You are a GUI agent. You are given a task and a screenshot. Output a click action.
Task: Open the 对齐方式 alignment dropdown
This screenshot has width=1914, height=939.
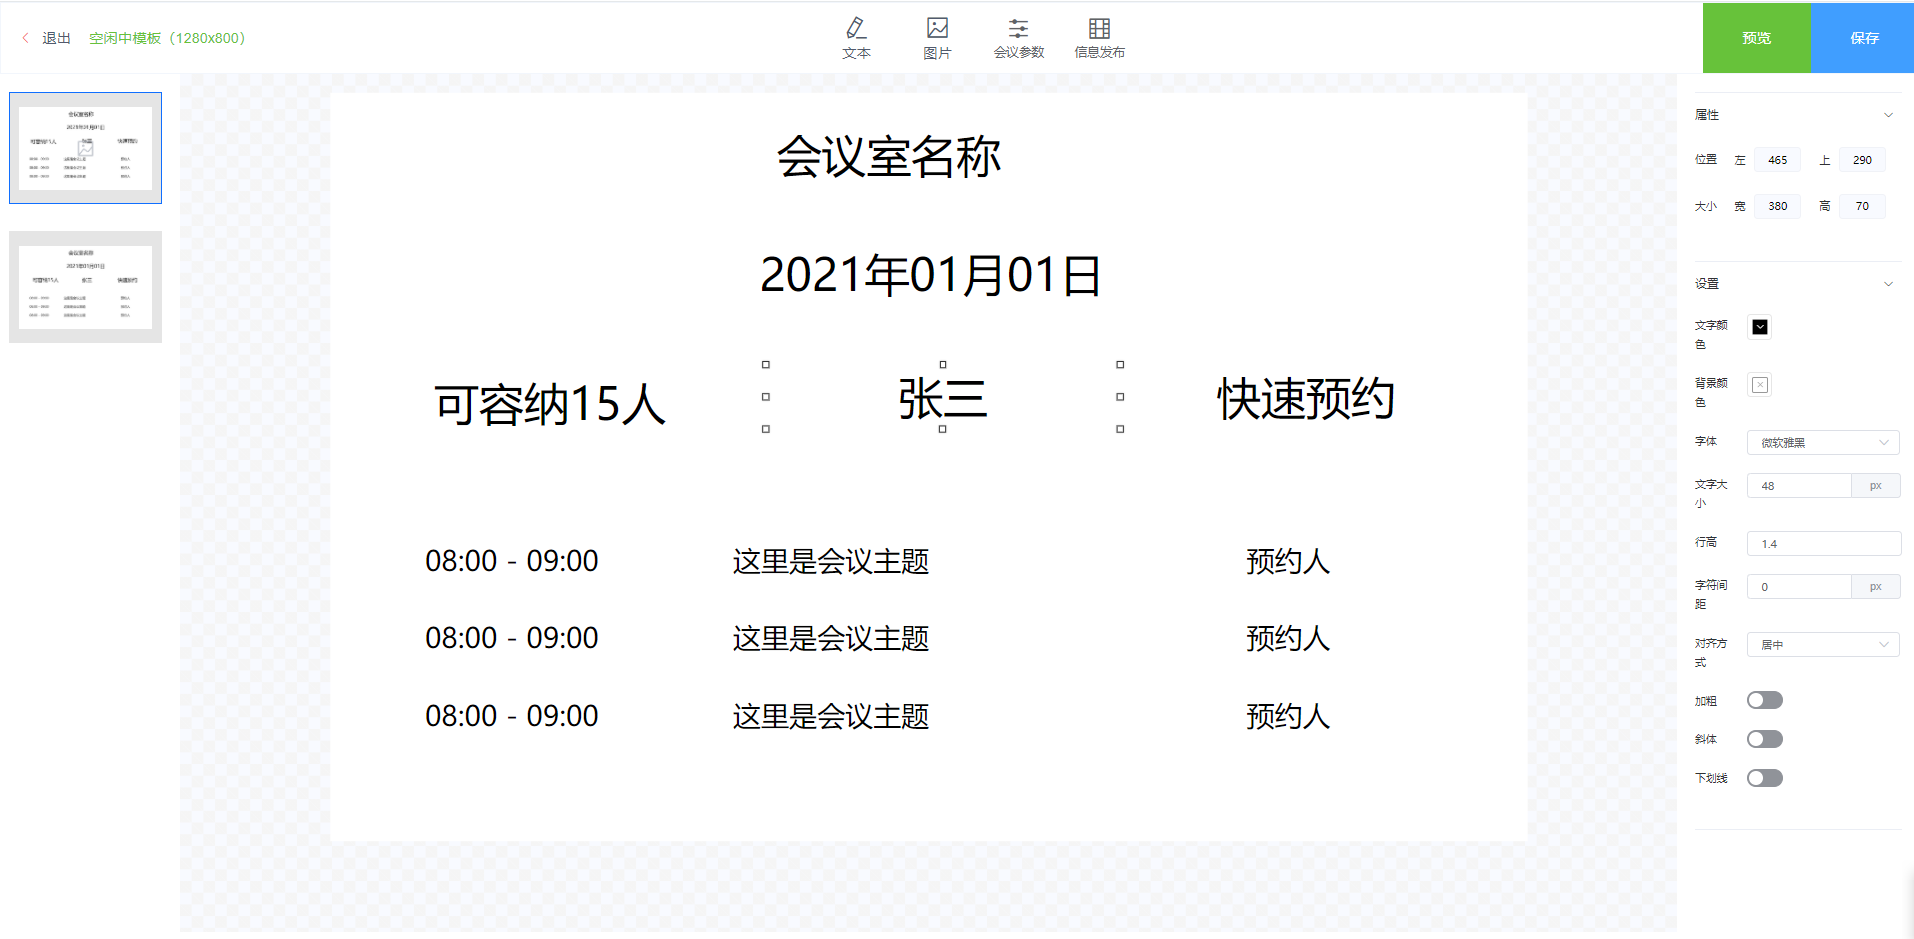(x=1822, y=645)
